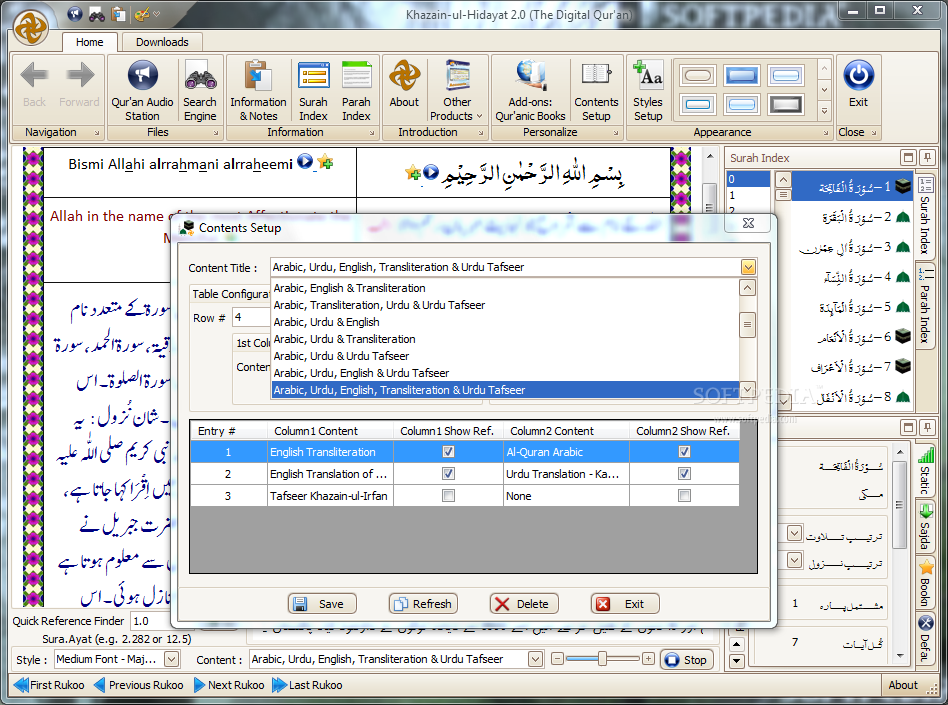This screenshot has width=948, height=705.
Task: Save the contents setup
Action: click(322, 603)
